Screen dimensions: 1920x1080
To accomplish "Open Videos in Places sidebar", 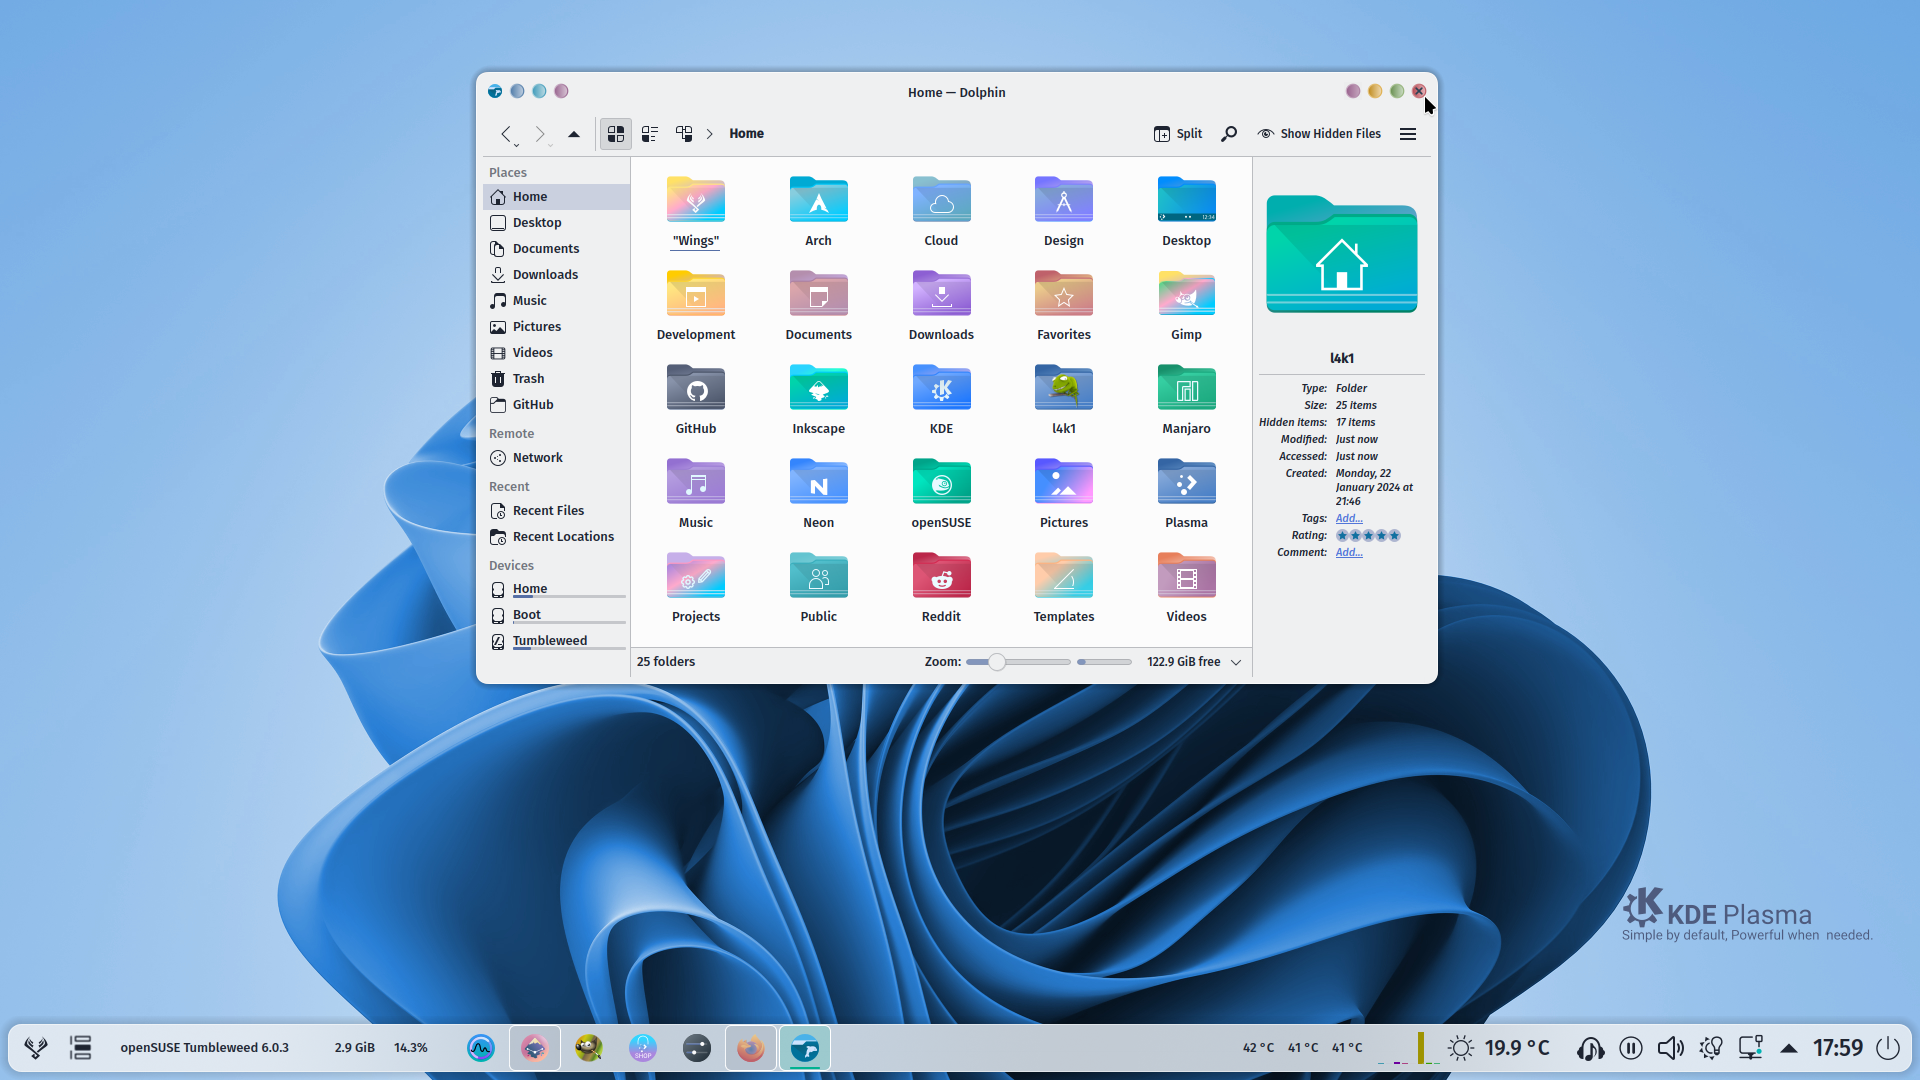I will 556,353.
